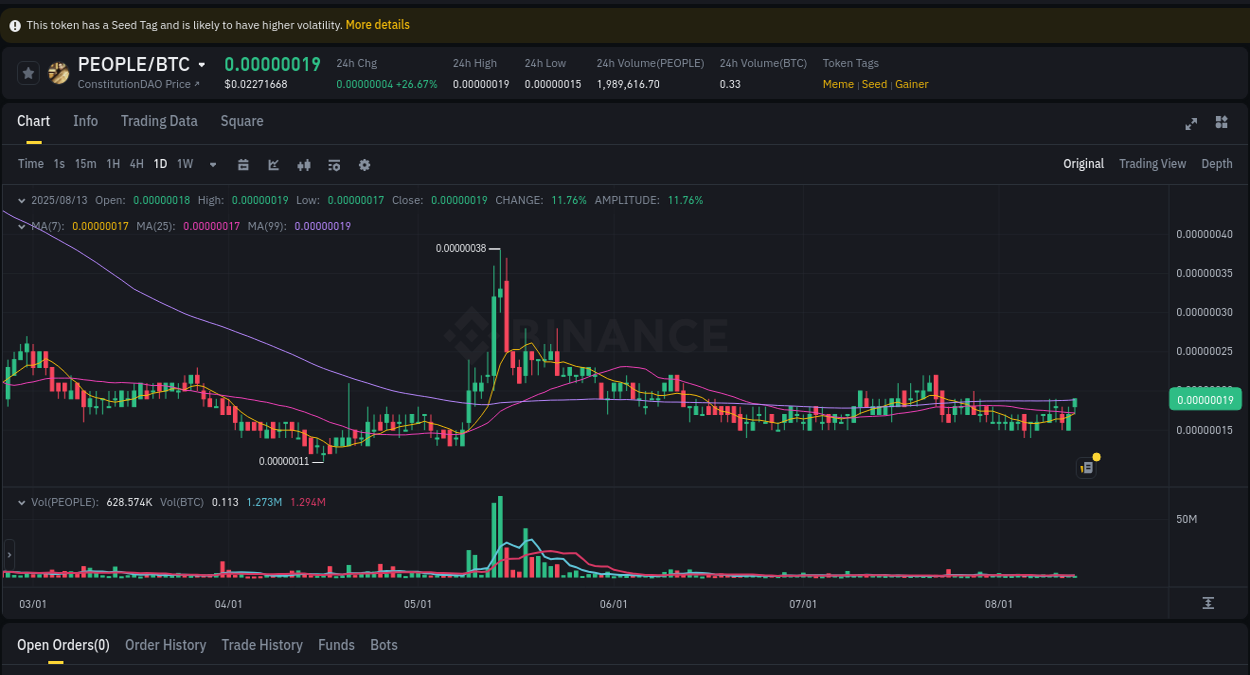
Task: Collapse the Vol(PEOPLE) indicator row
Action: [22, 501]
